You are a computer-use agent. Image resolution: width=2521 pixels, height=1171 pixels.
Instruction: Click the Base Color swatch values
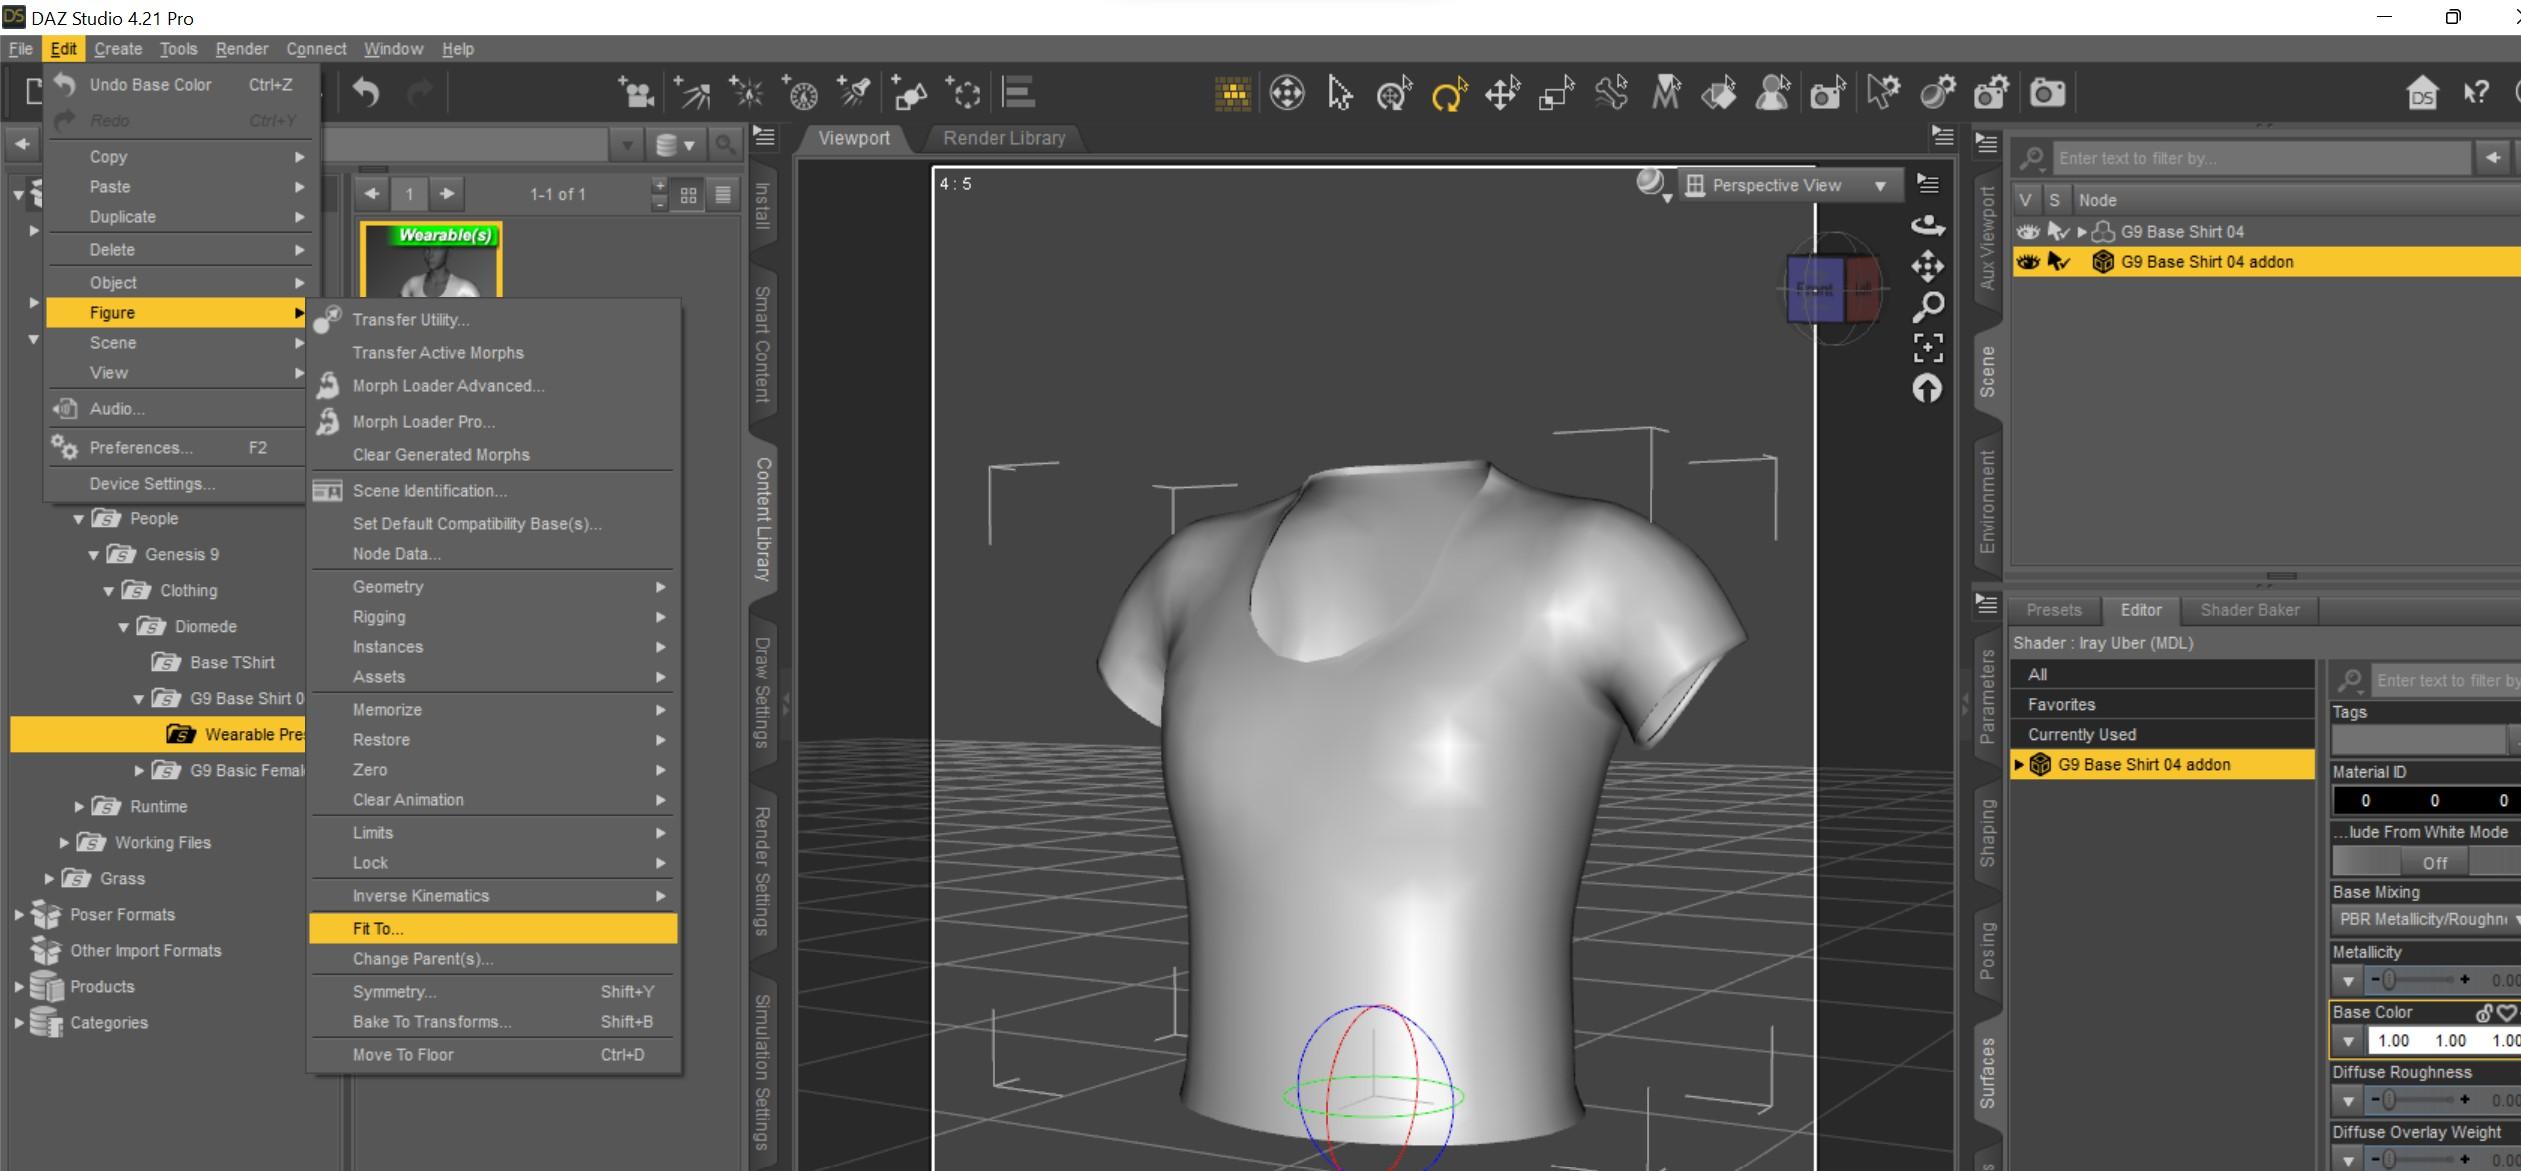tap(2445, 1040)
